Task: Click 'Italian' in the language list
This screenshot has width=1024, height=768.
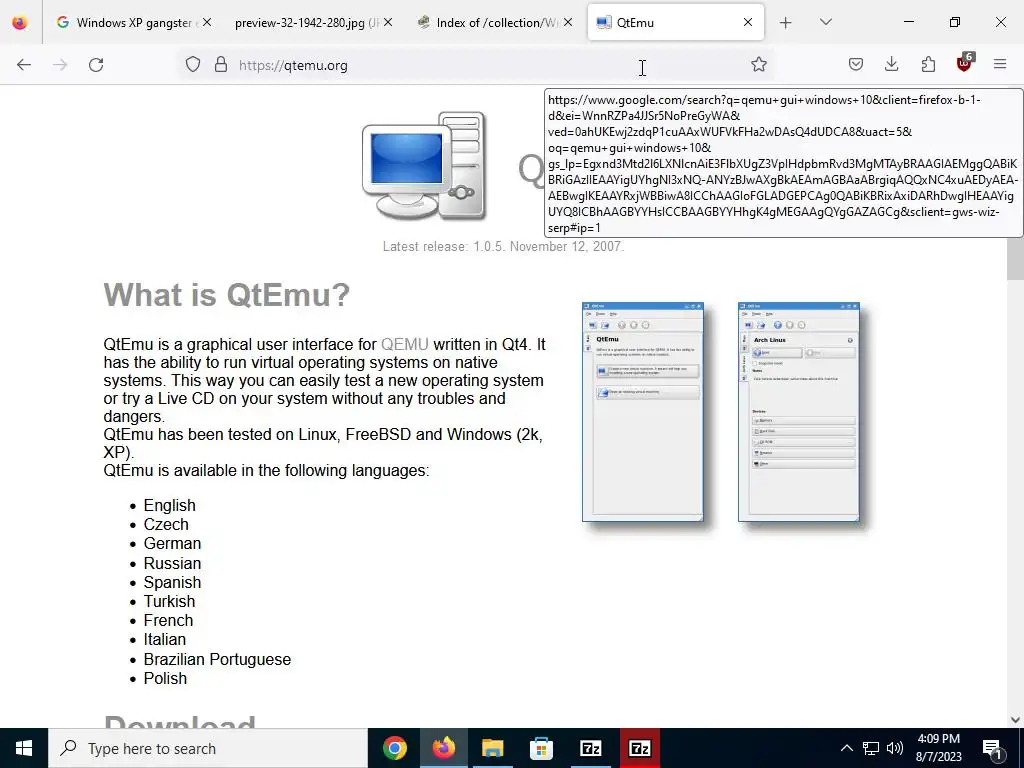Action: coord(165,639)
